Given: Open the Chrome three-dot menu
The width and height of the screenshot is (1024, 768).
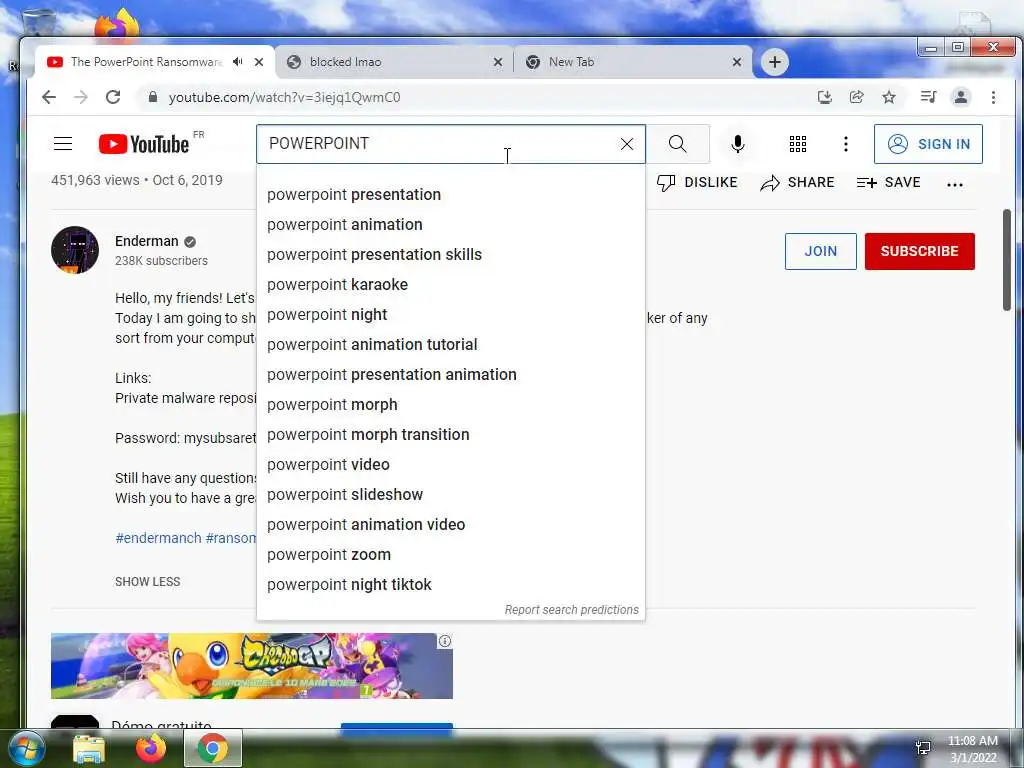Looking at the screenshot, I should pos(993,97).
